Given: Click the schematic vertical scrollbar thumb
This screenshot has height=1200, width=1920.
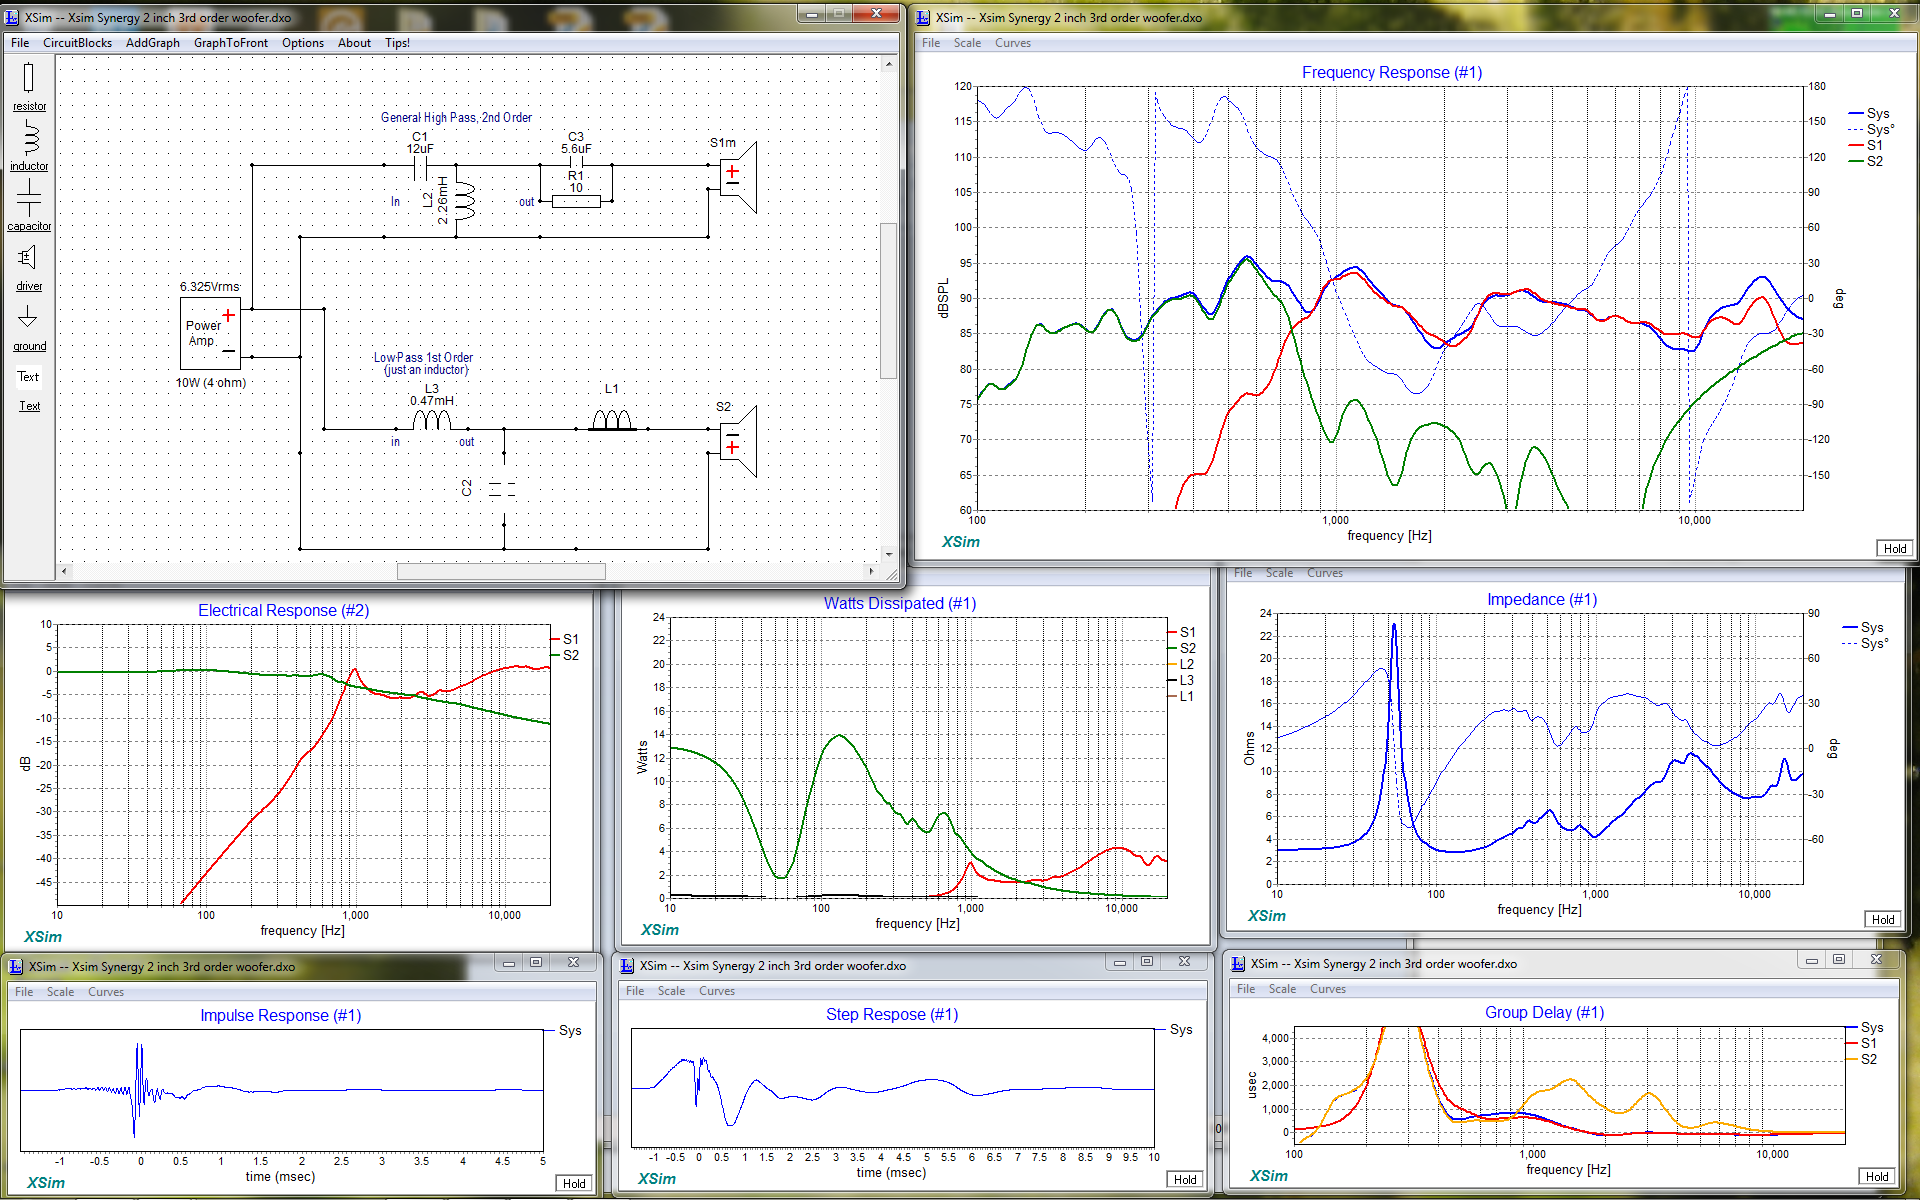Looking at the screenshot, I should tap(889, 301).
